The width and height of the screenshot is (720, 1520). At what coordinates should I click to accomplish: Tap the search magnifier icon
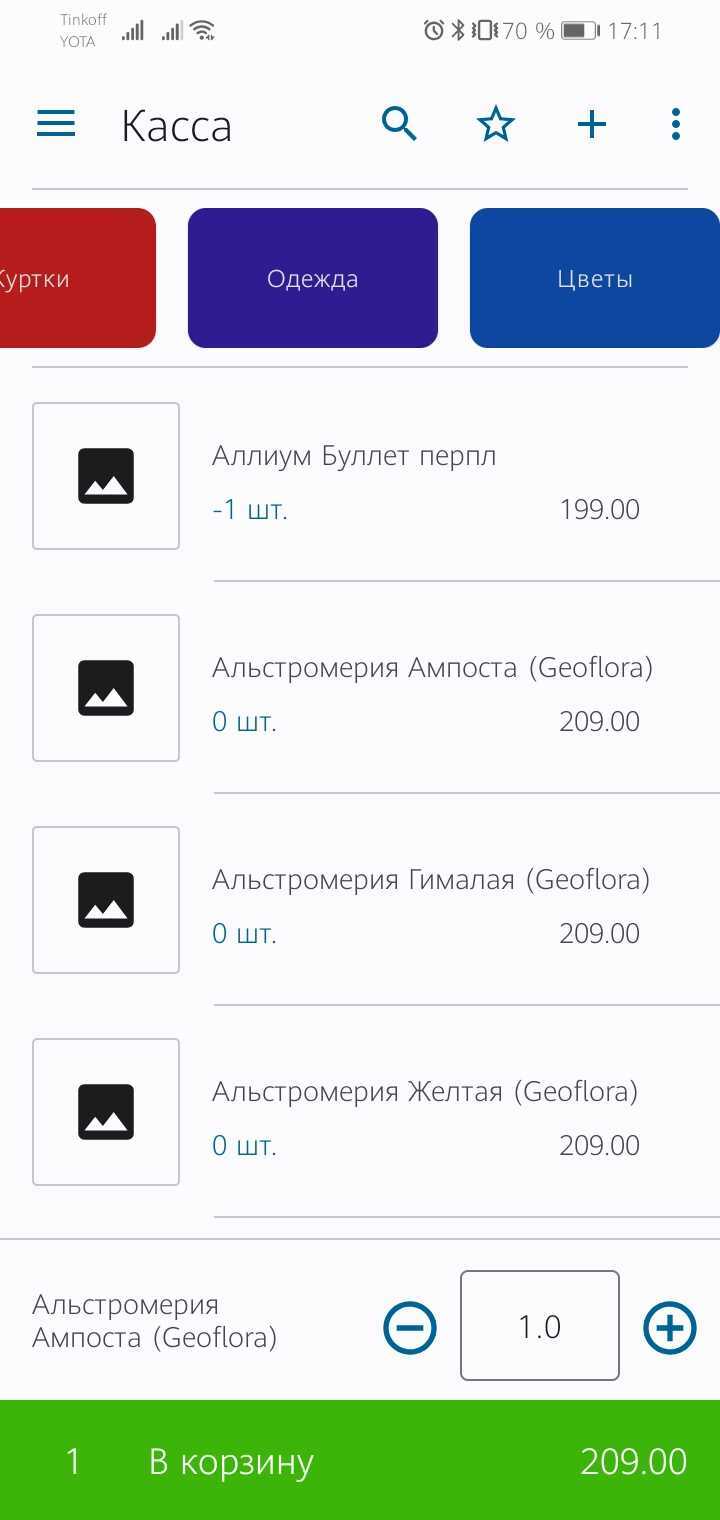(x=399, y=124)
